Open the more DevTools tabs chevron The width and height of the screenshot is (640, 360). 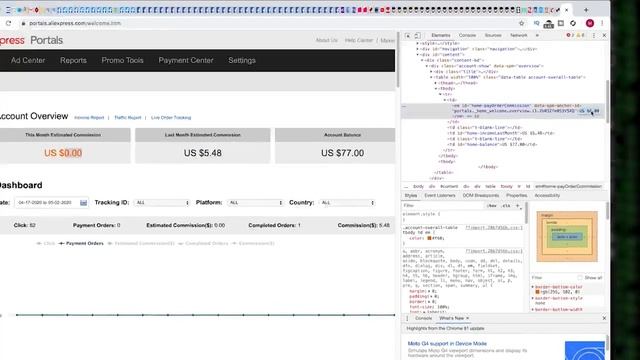click(537, 36)
